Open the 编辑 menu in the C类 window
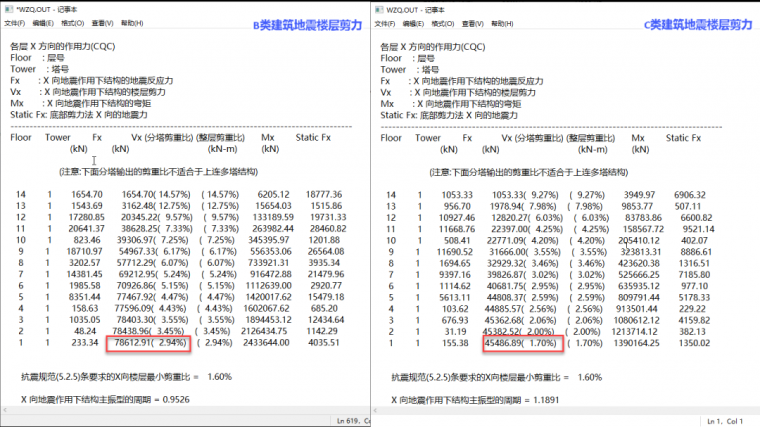The width and height of the screenshot is (760, 427). point(419,22)
